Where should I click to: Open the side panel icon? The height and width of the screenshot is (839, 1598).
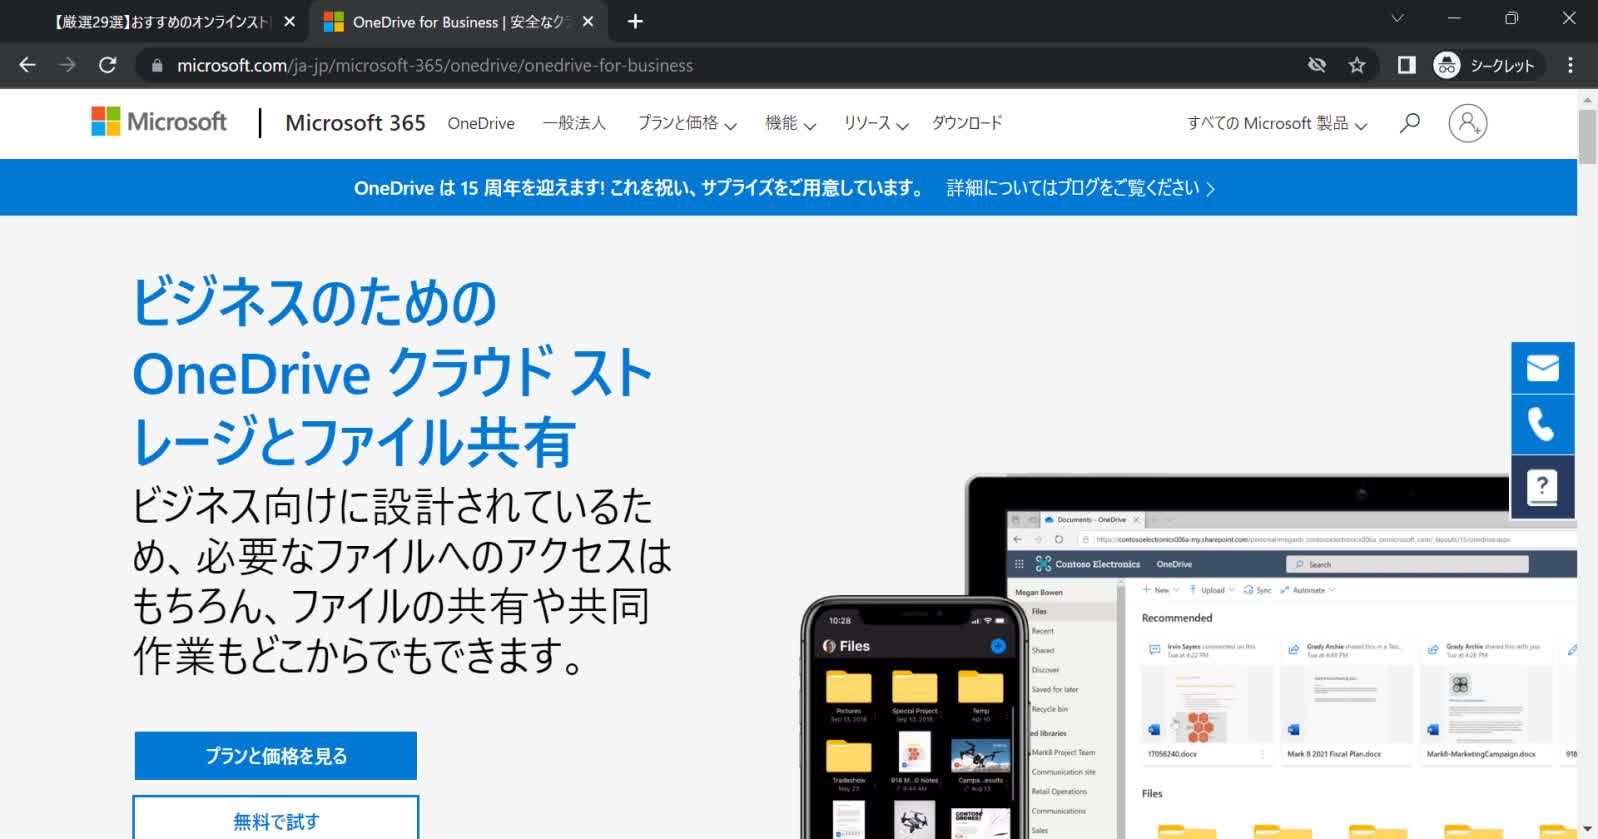click(x=1407, y=65)
